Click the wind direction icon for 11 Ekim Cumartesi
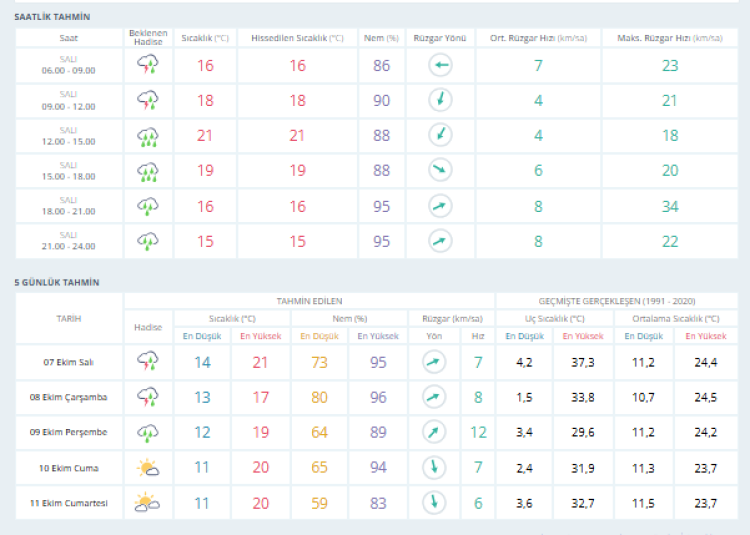750x535 pixels. (x=433, y=503)
